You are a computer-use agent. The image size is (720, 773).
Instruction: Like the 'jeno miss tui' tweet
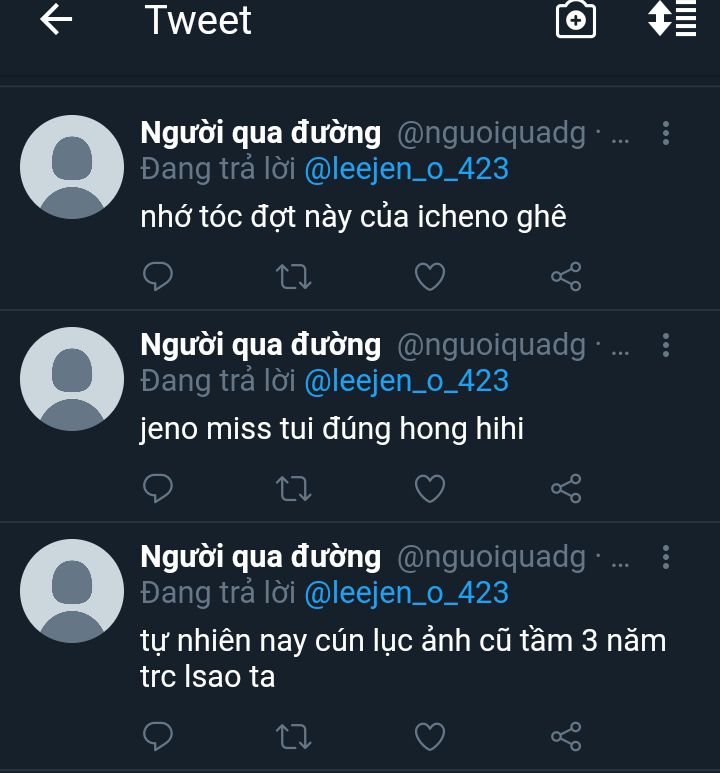tap(430, 488)
